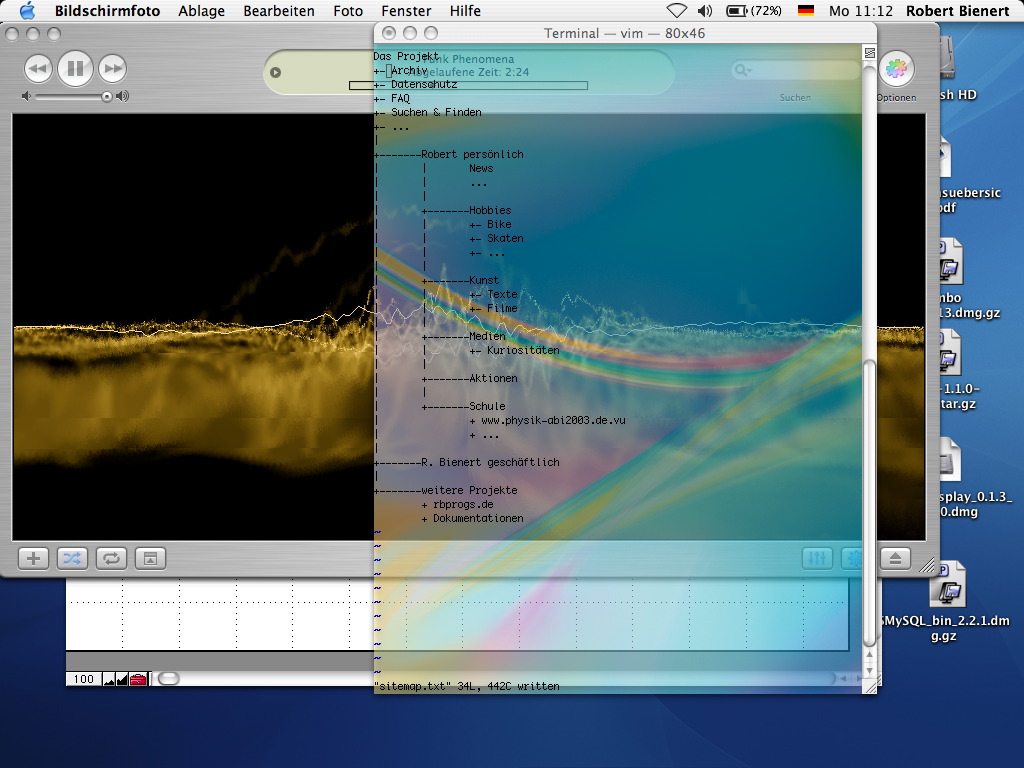Image resolution: width=1024 pixels, height=768 pixels.
Task: Open the iTunes equalizer
Action: [817, 558]
